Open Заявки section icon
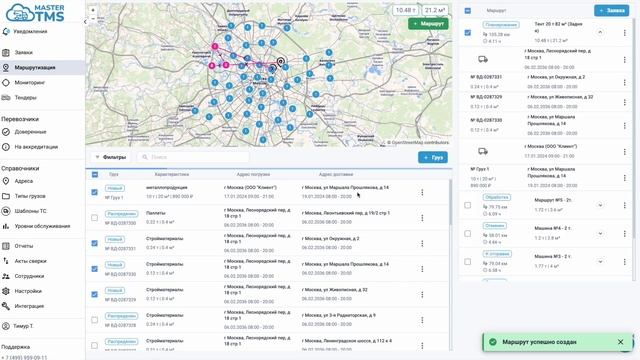Image resolution: width=640 pixels, height=360 pixels. 6,52
